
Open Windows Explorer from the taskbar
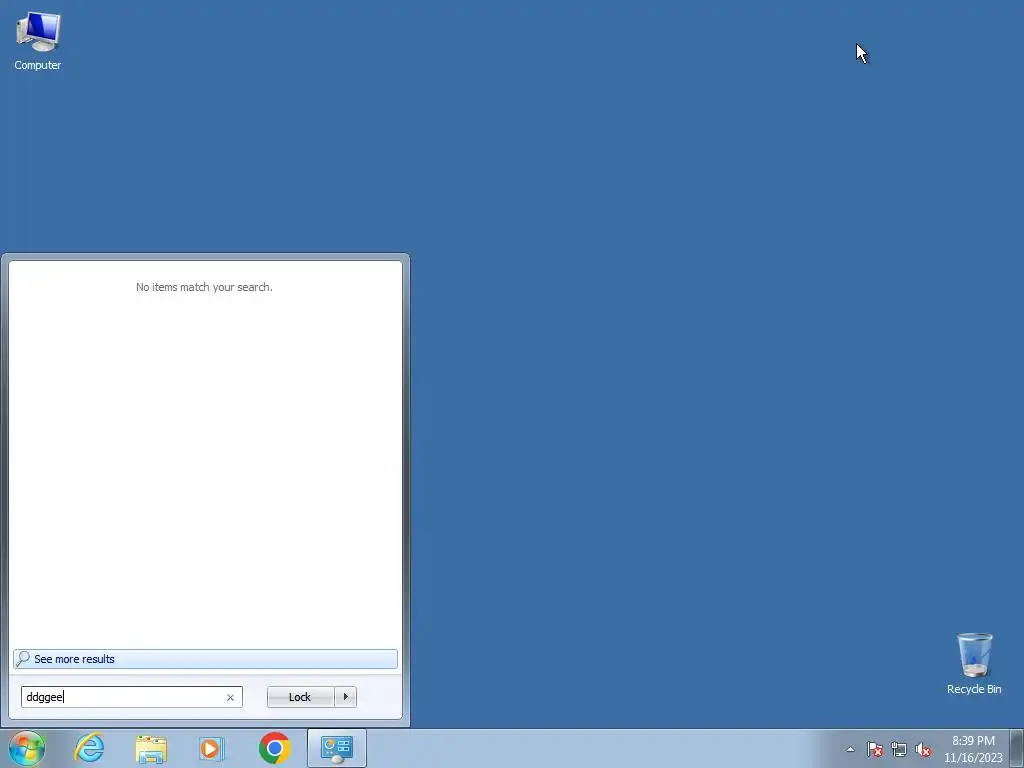(x=151, y=748)
